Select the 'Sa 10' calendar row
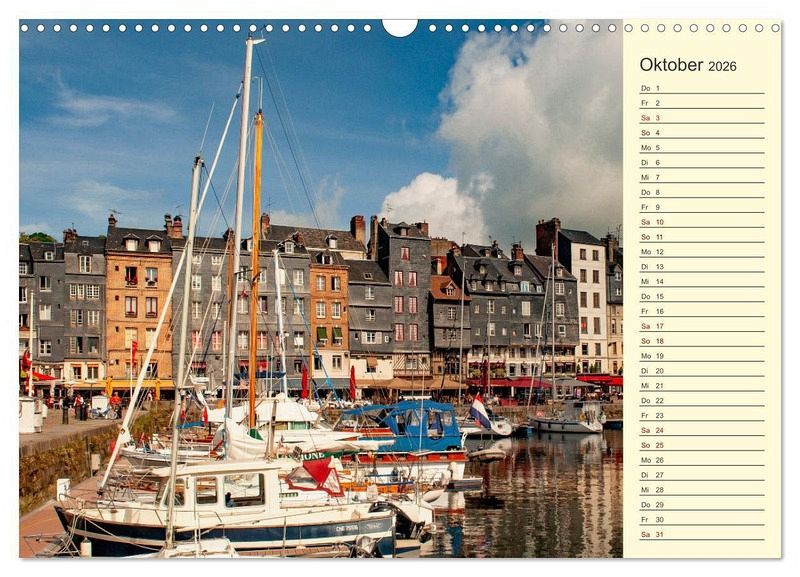800x577 pixels. tap(702, 222)
